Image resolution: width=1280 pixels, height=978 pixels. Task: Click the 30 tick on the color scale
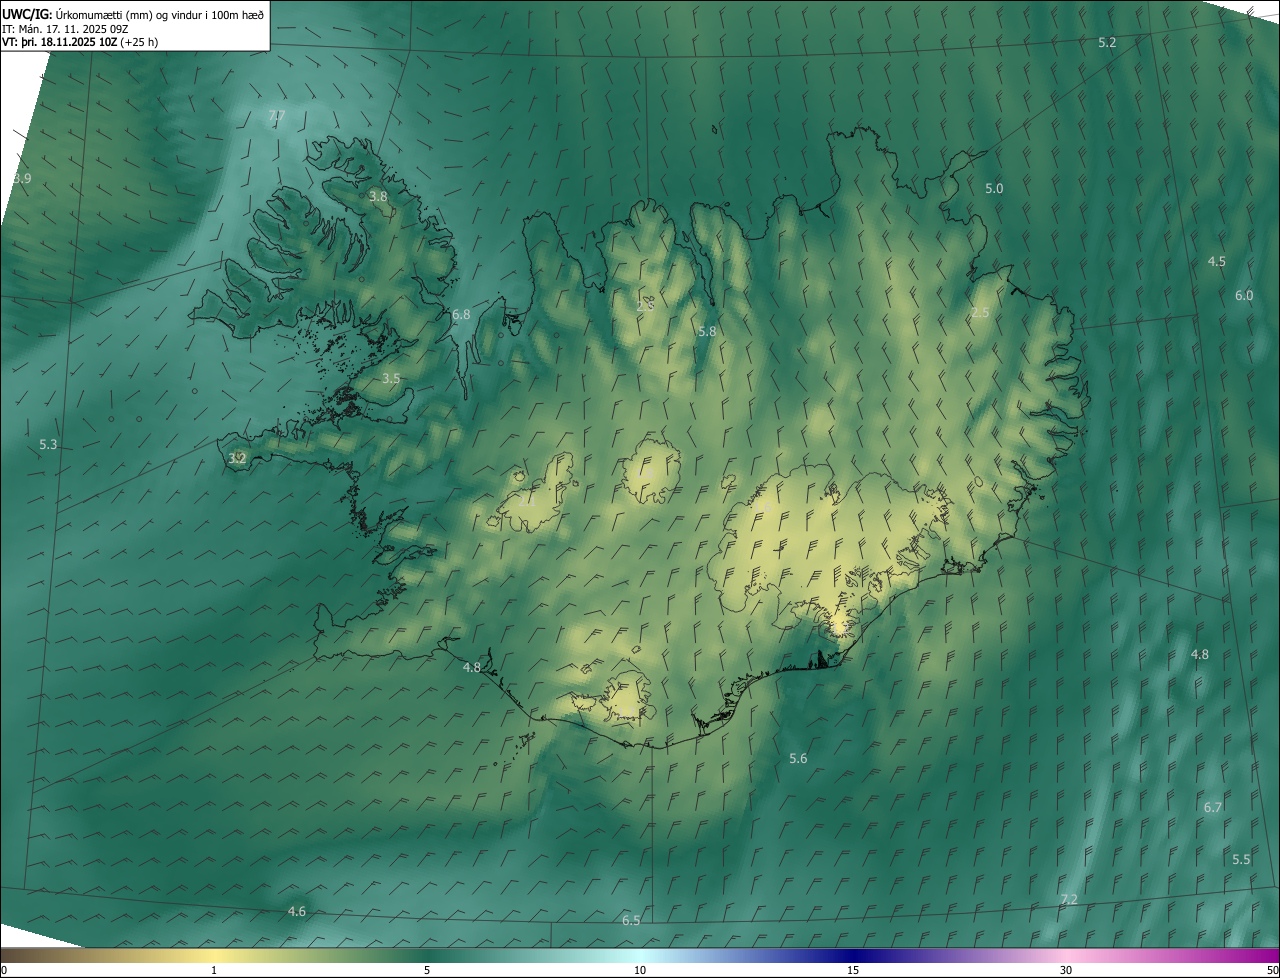[x=1066, y=970]
